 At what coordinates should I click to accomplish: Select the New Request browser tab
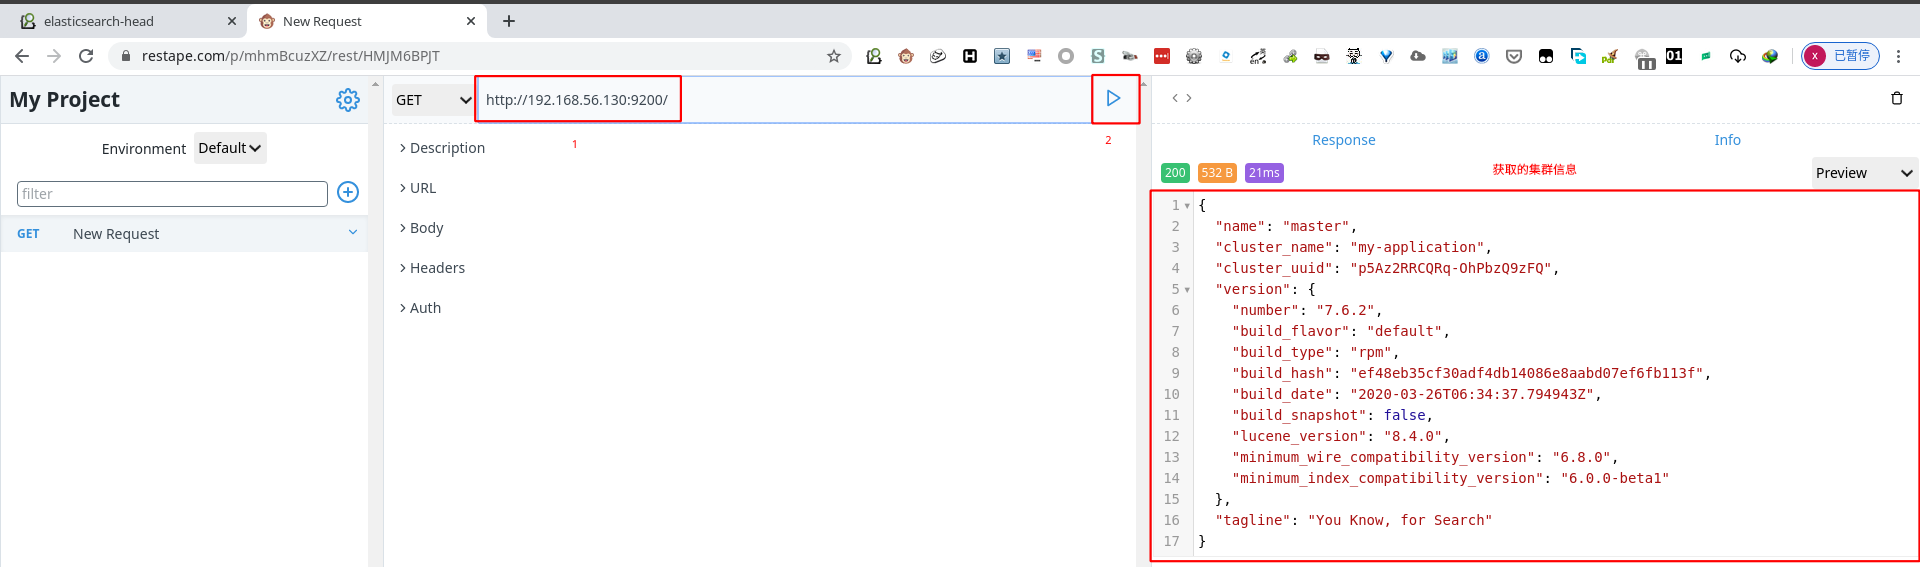pos(365,21)
